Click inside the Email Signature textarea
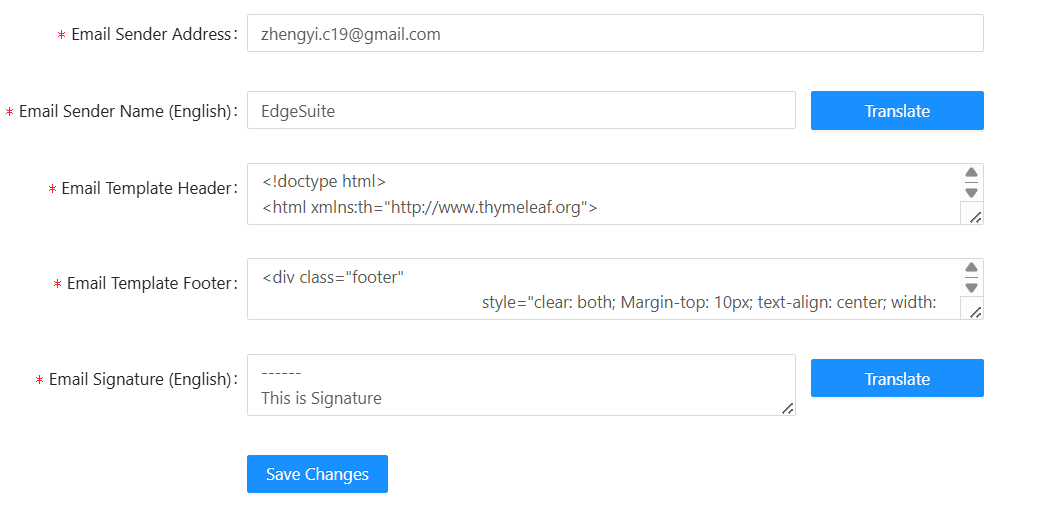The width and height of the screenshot is (1038, 517). 520,385
